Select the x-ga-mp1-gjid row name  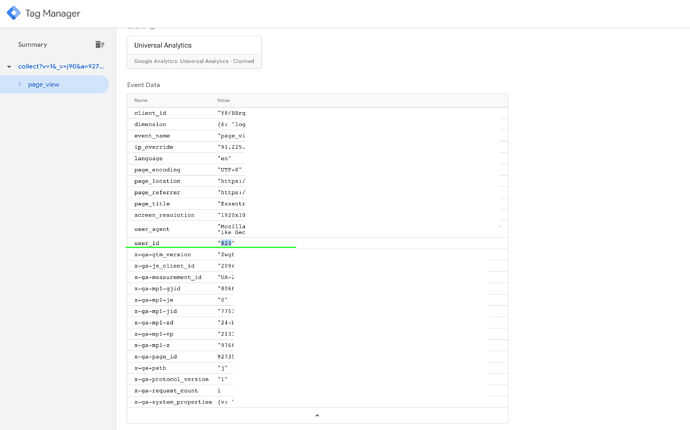pos(157,289)
